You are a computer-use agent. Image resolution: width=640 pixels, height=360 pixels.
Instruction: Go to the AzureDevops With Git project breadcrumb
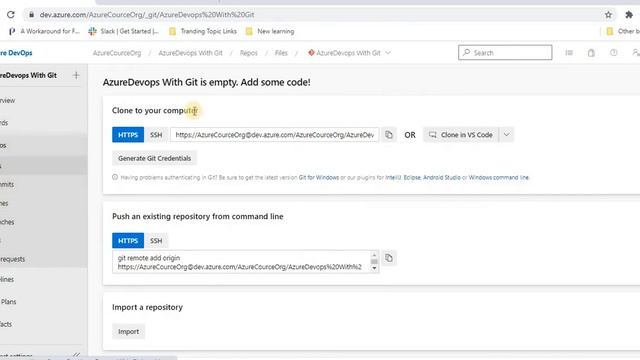pyautogui.click(x=190, y=53)
